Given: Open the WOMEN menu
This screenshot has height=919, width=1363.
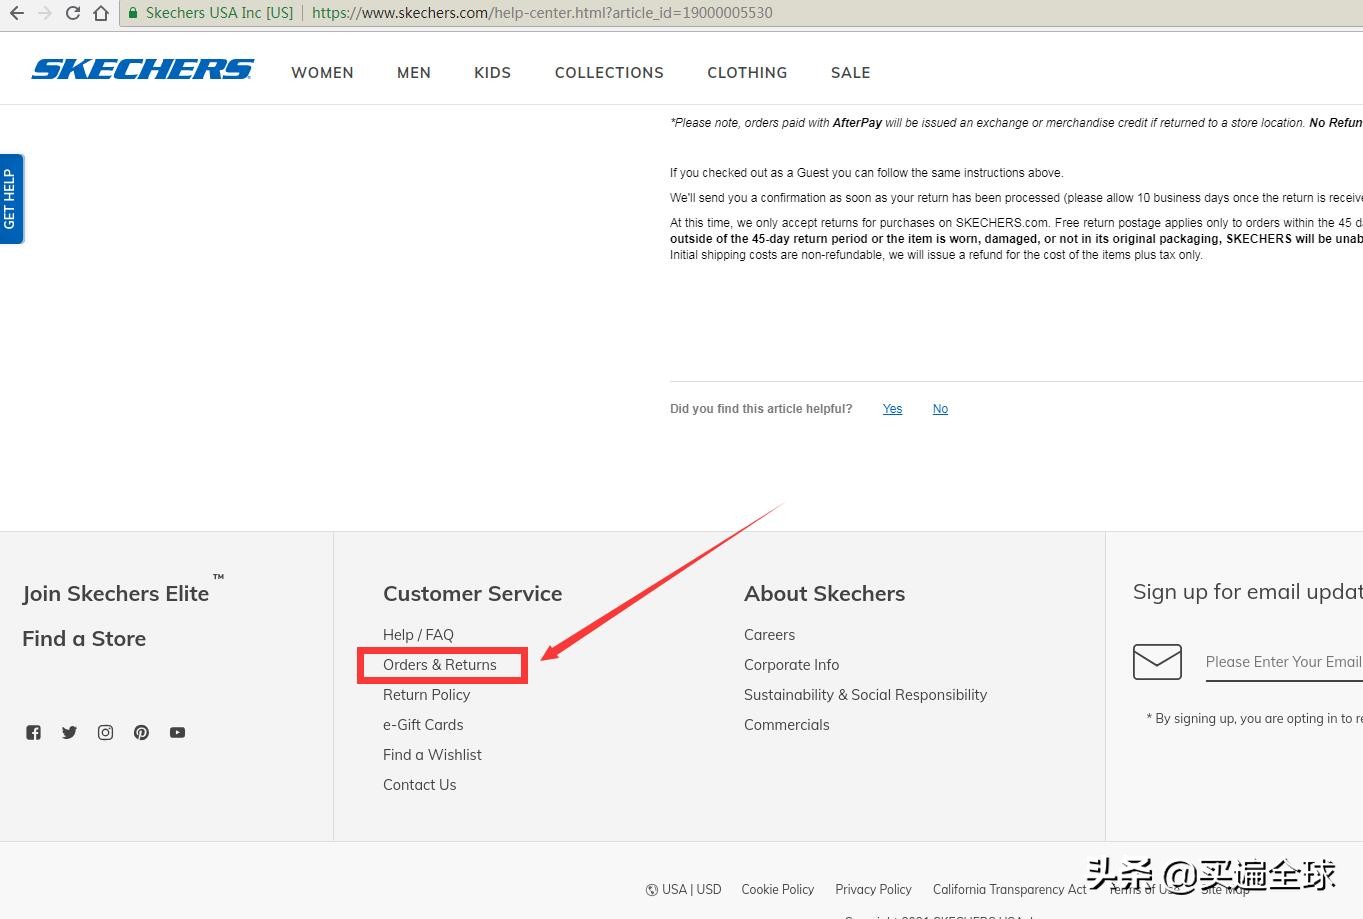Looking at the screenshot, I should coord(322,73).
